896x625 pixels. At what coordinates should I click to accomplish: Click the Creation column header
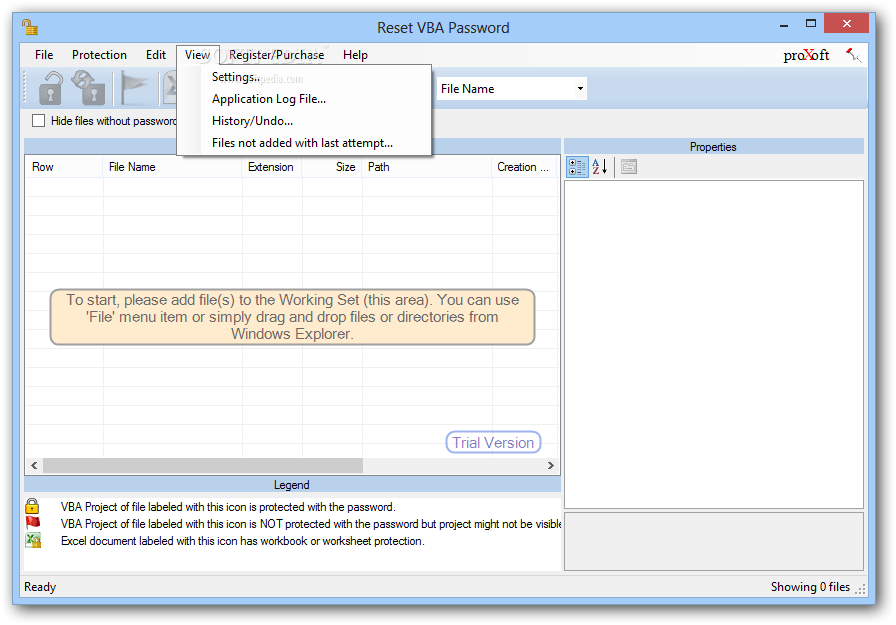tap(525, 167)
